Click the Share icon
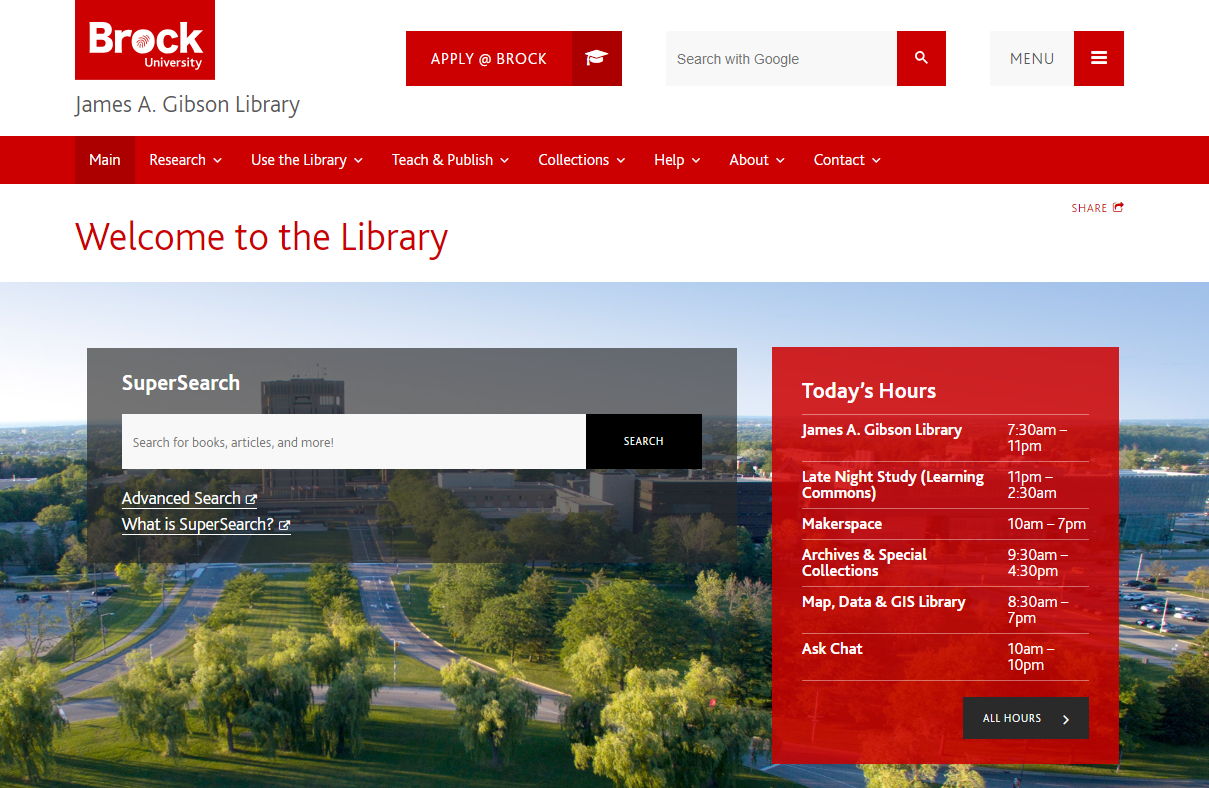 click(1118, 208)
